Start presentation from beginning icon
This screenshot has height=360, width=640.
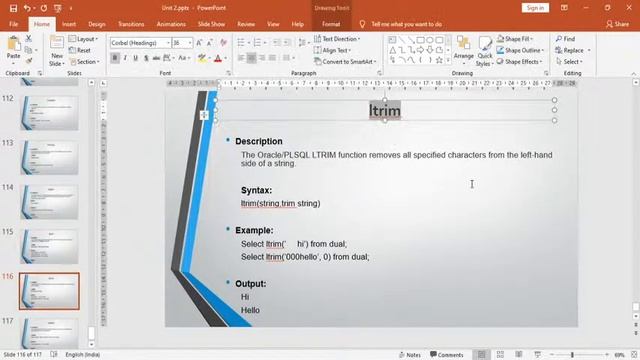(58, 8)
